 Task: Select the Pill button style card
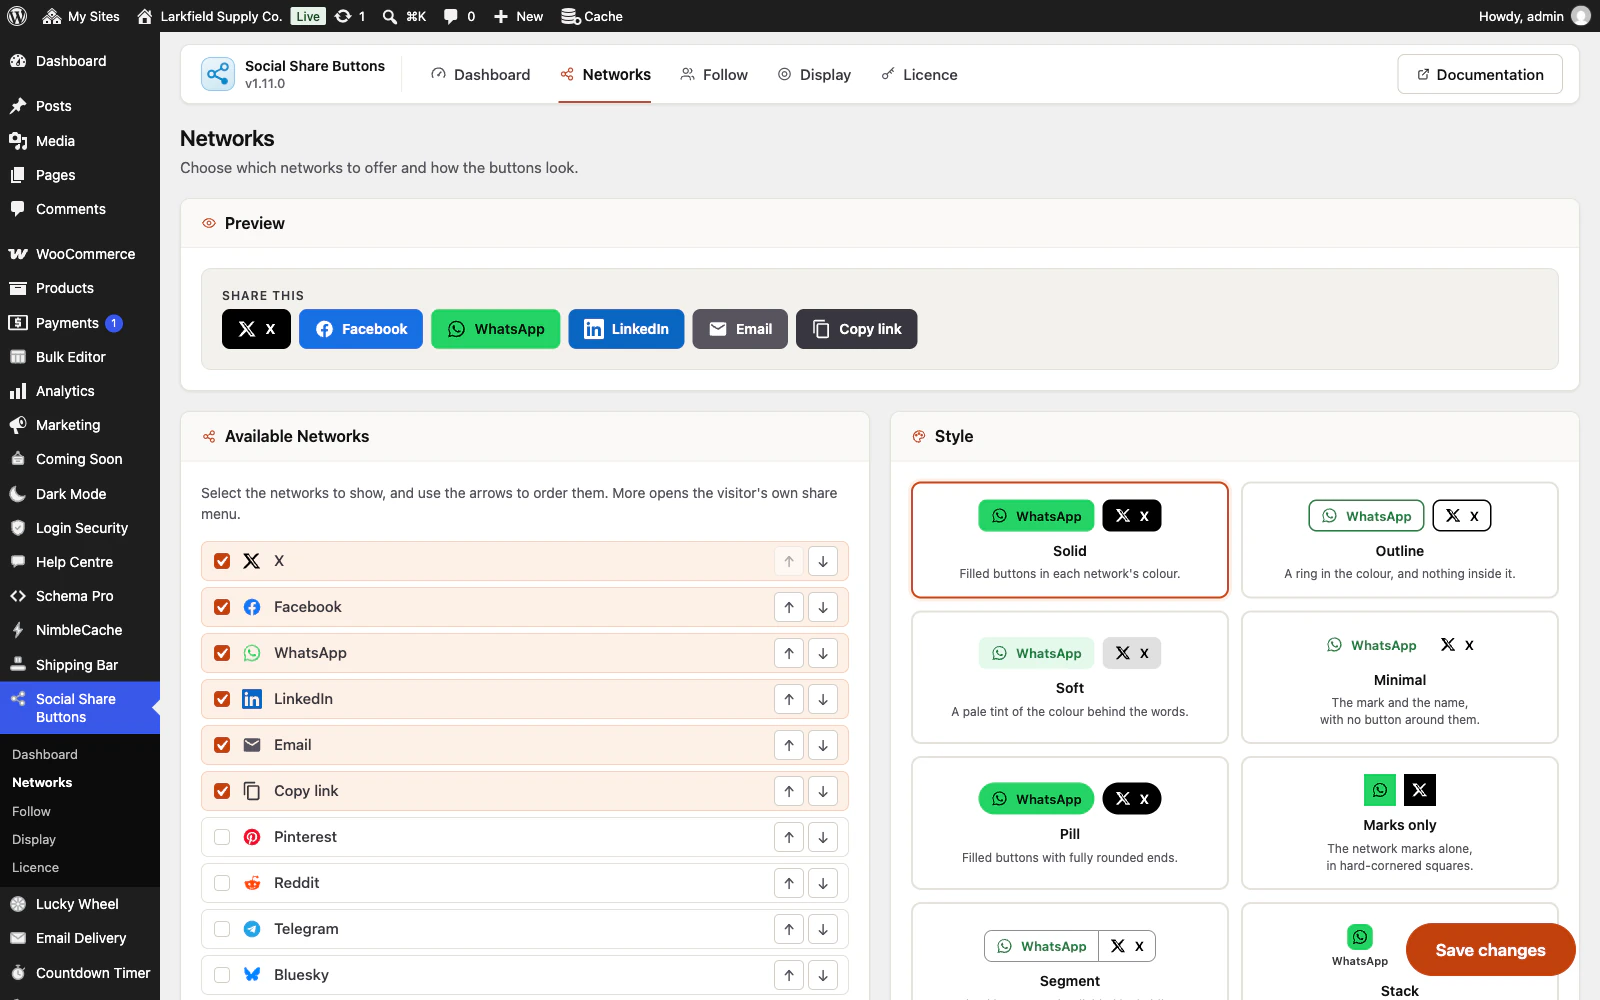click(x=1069, y=823)
